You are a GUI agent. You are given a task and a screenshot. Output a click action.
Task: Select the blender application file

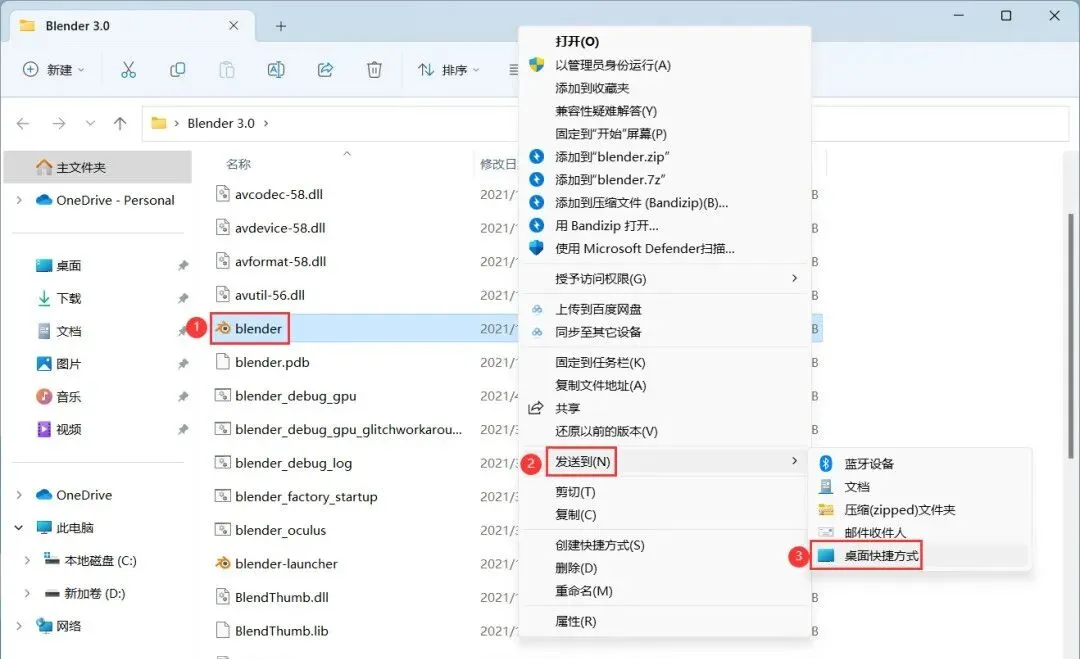pyautogui.click(x=258, y=328)
